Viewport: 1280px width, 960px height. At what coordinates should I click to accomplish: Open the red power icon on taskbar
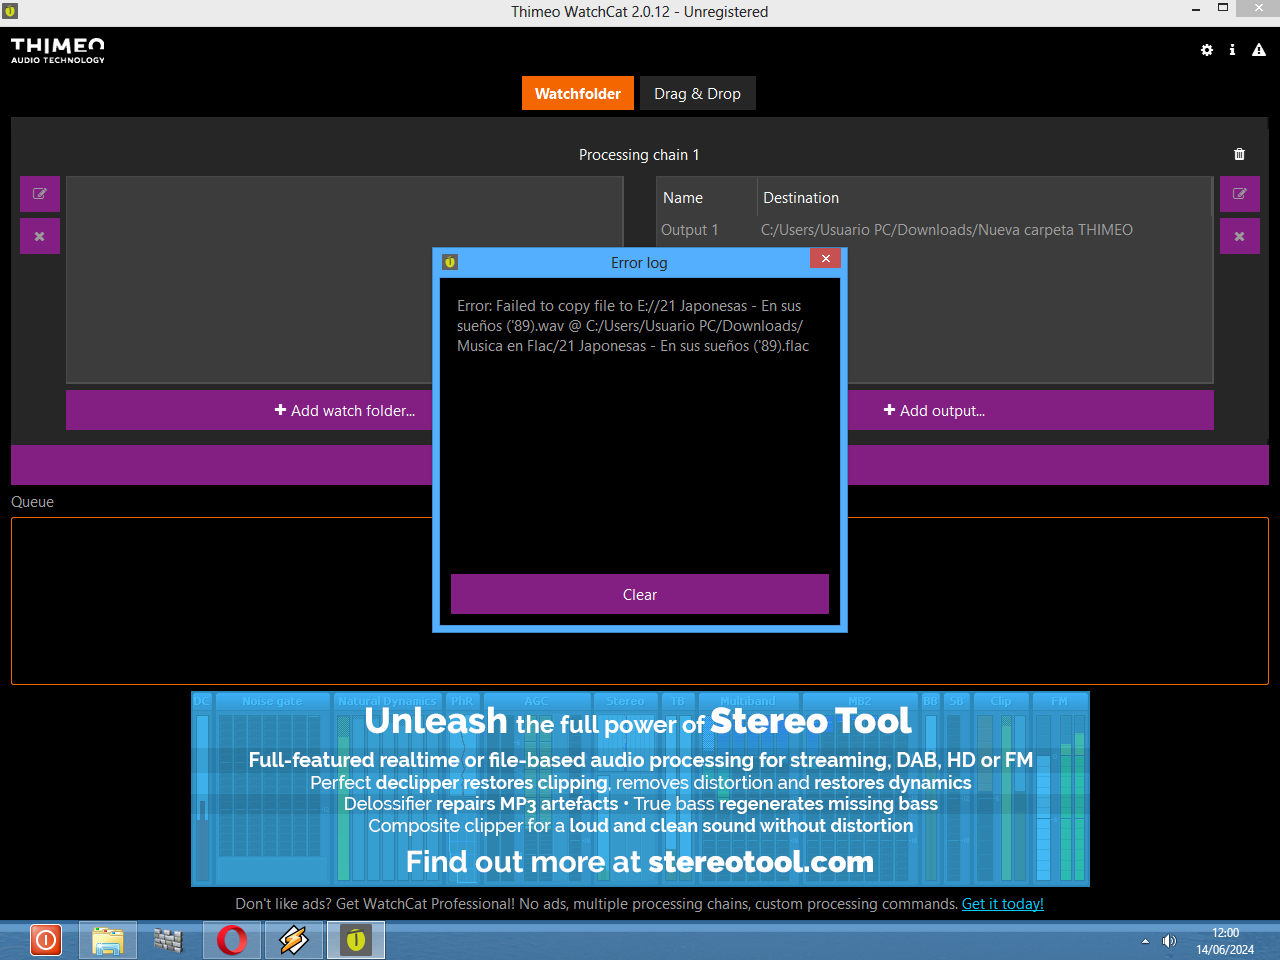tap(46, 940)
